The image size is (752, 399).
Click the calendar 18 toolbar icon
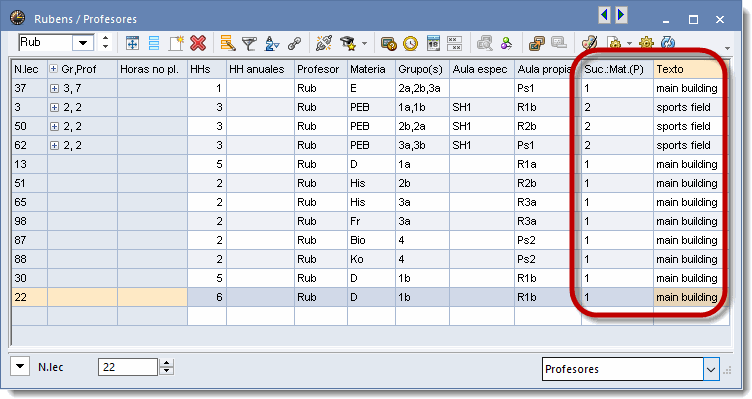pyautogui.click(x=433, y=43)
